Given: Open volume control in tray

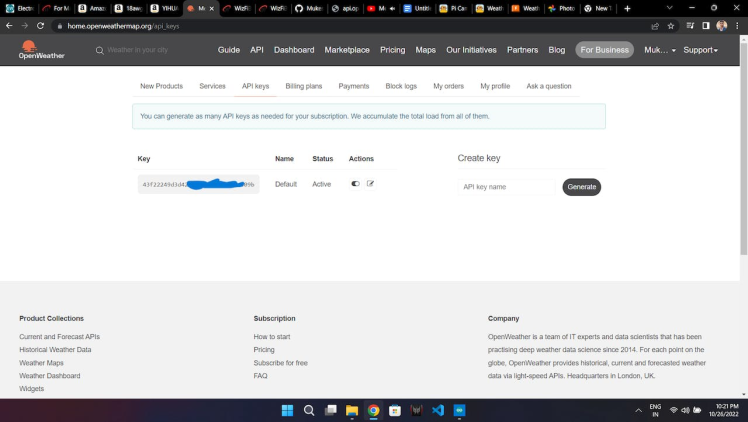Looking at the screenshot, I should [x=685, y=410].
